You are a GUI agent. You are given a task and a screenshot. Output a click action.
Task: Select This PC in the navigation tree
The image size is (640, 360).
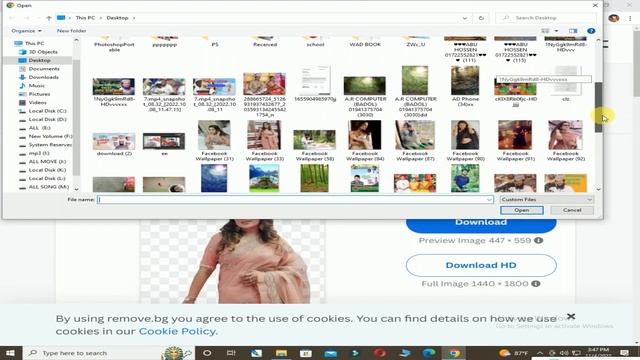point(34,43)
